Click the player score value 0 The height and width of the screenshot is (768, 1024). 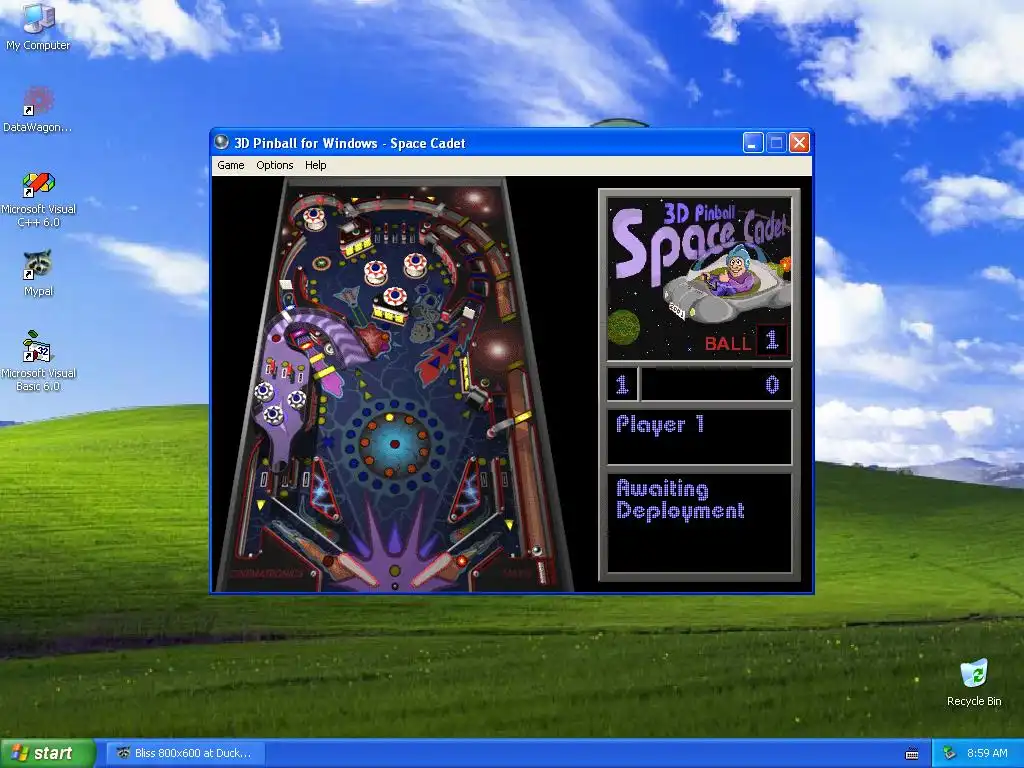(772, 385)
